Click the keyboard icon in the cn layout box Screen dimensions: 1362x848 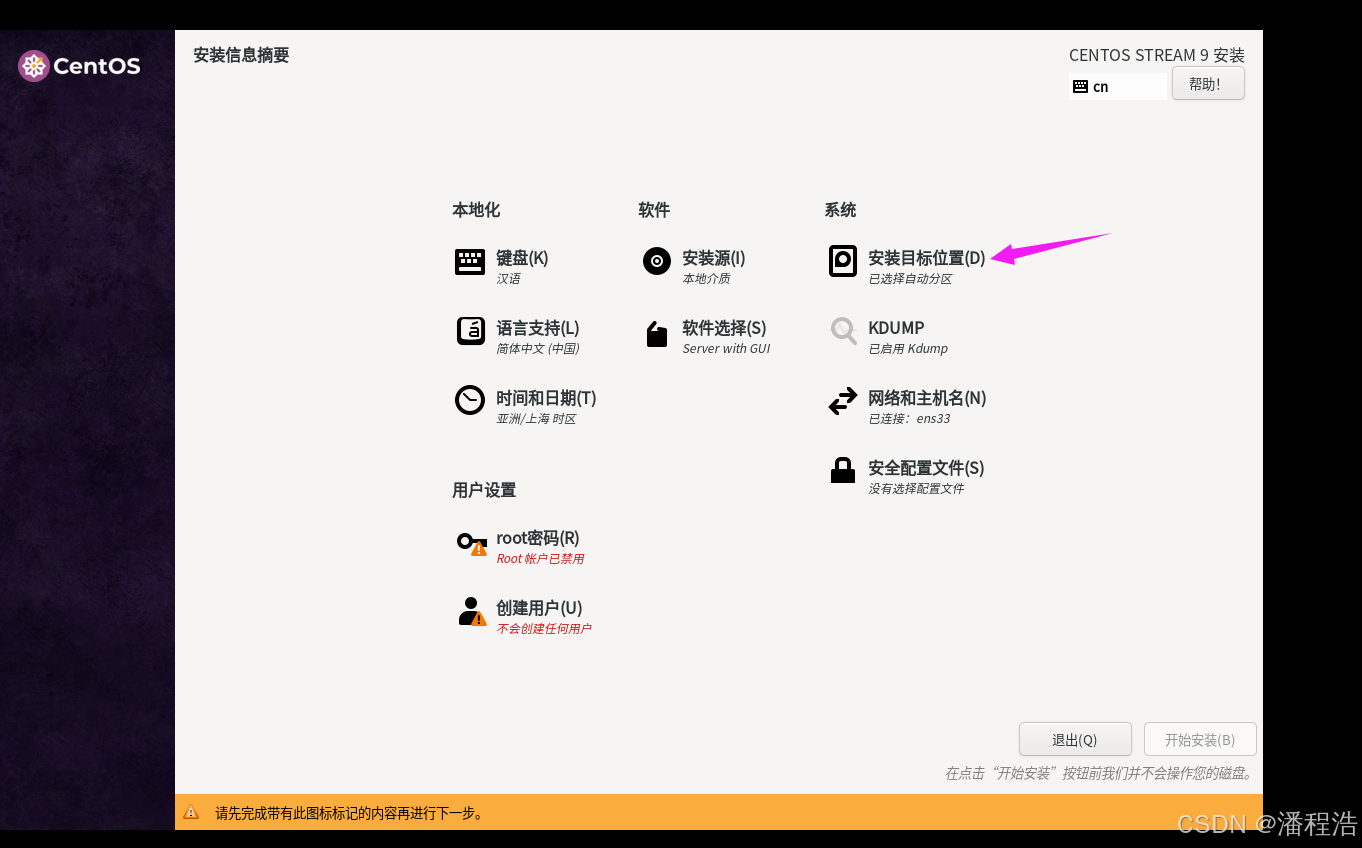[1080, 87]
